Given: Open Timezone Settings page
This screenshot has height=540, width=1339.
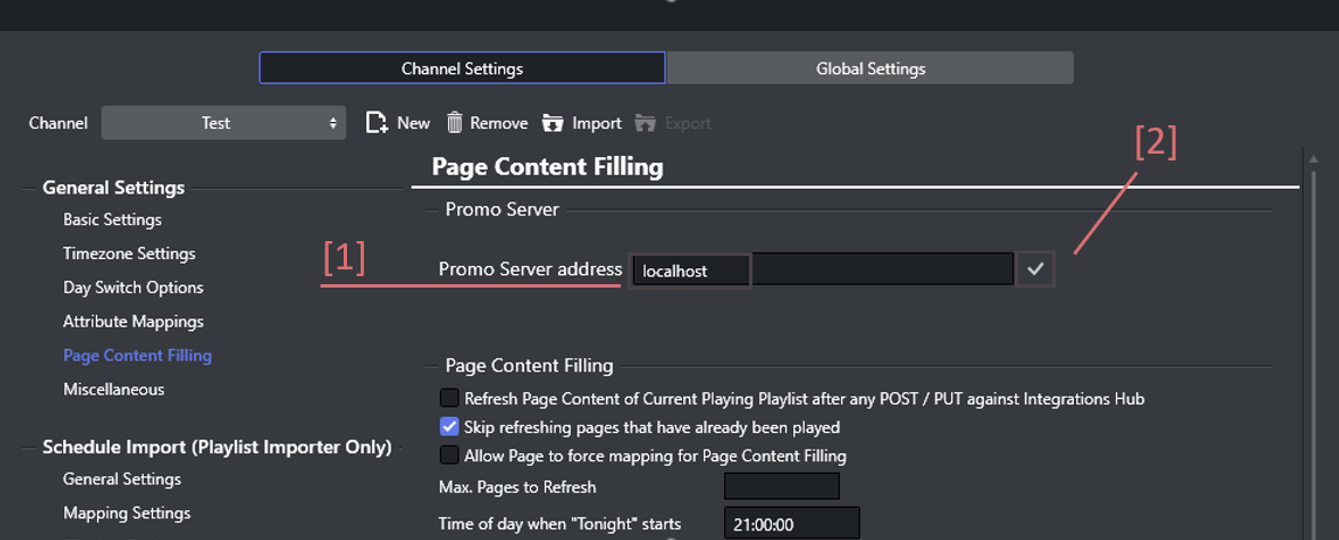Looking at the screenshot, I should [129, 253].
